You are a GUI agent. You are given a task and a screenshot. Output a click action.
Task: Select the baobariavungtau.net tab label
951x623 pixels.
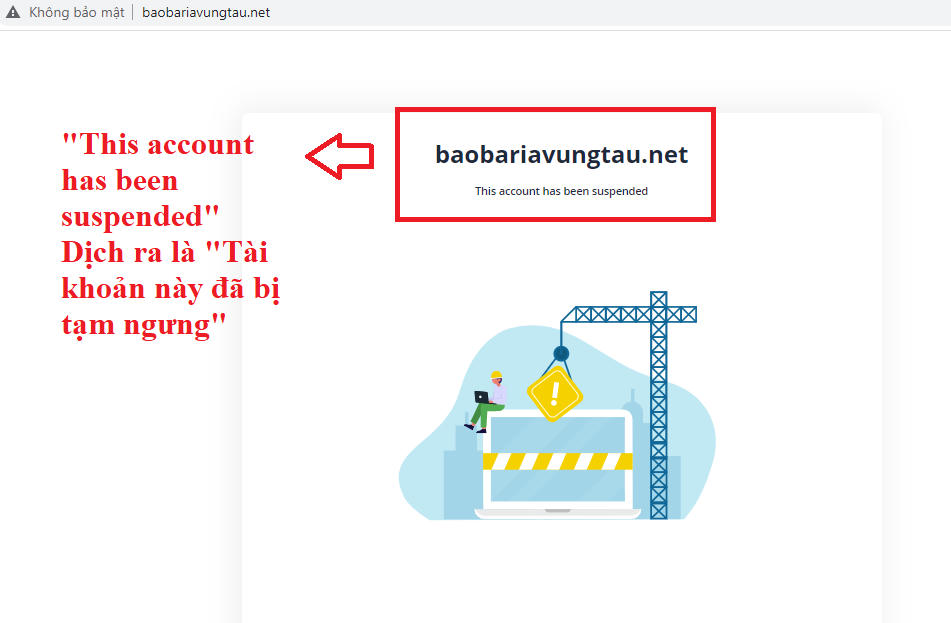pos(205,12)
